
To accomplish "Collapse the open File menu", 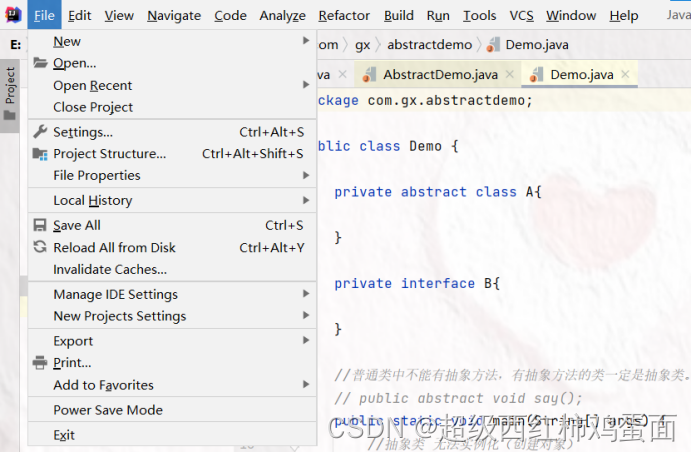I will click(44, 15).
